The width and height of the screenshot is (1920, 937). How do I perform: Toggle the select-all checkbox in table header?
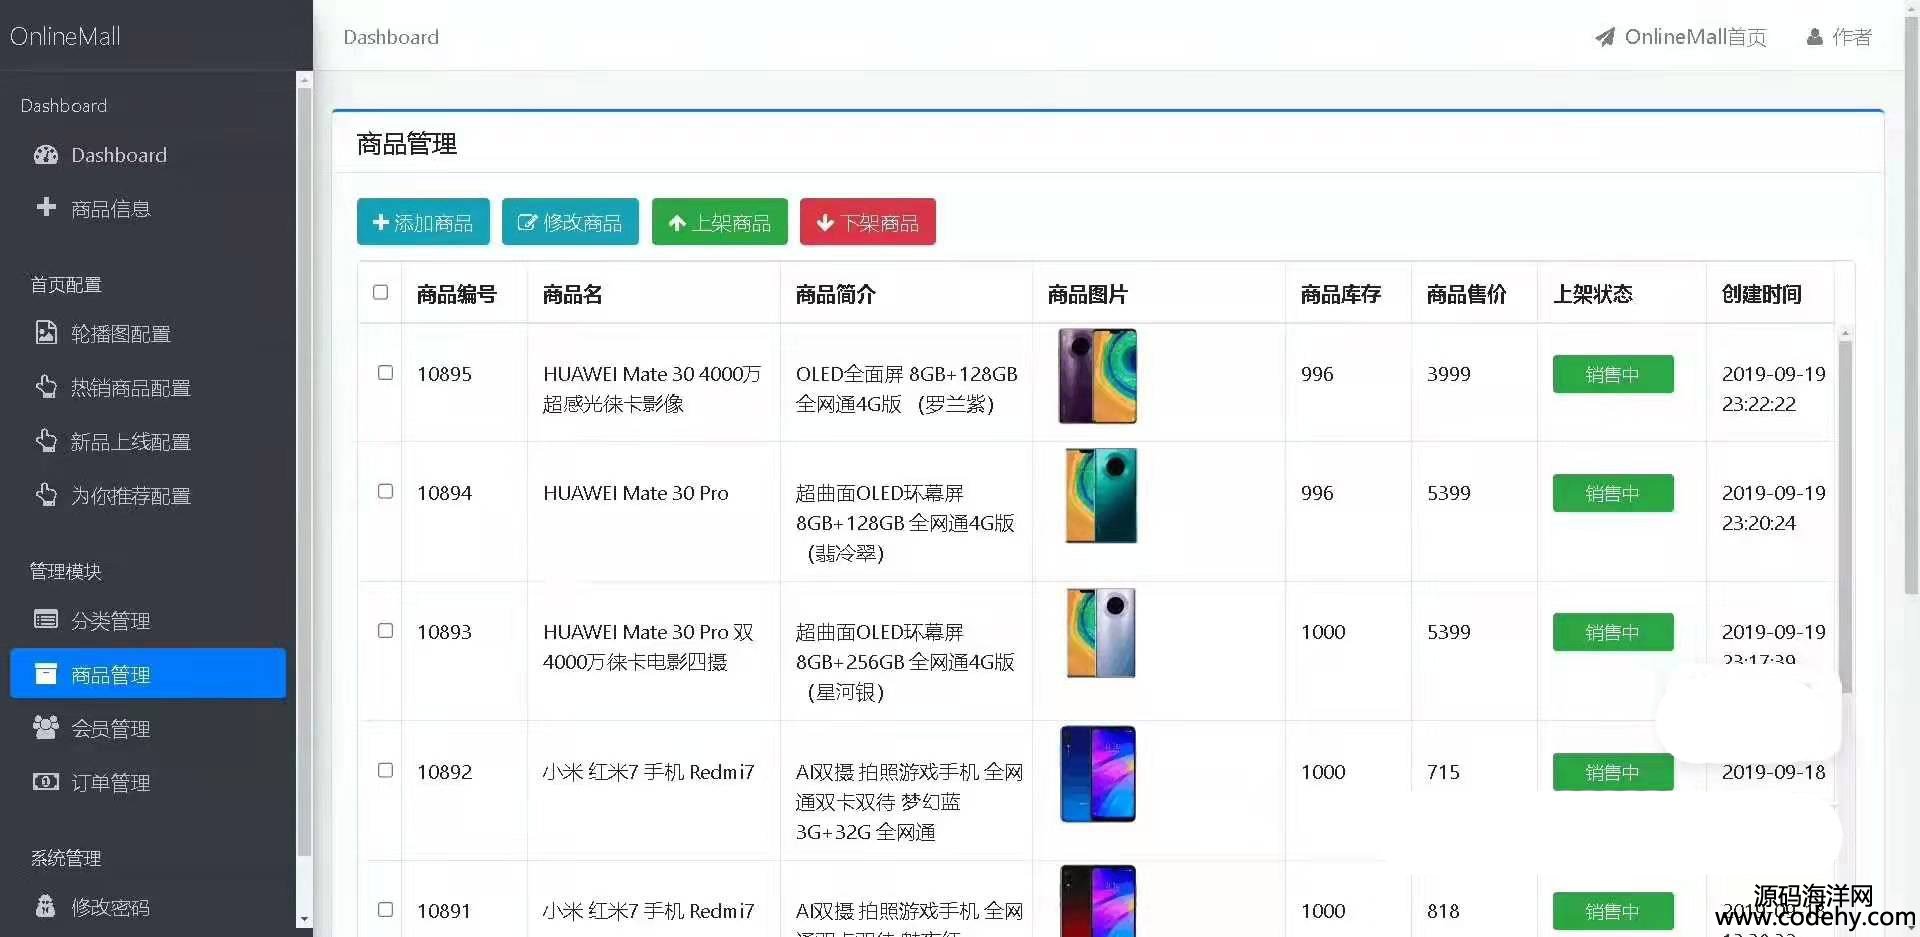381,292
